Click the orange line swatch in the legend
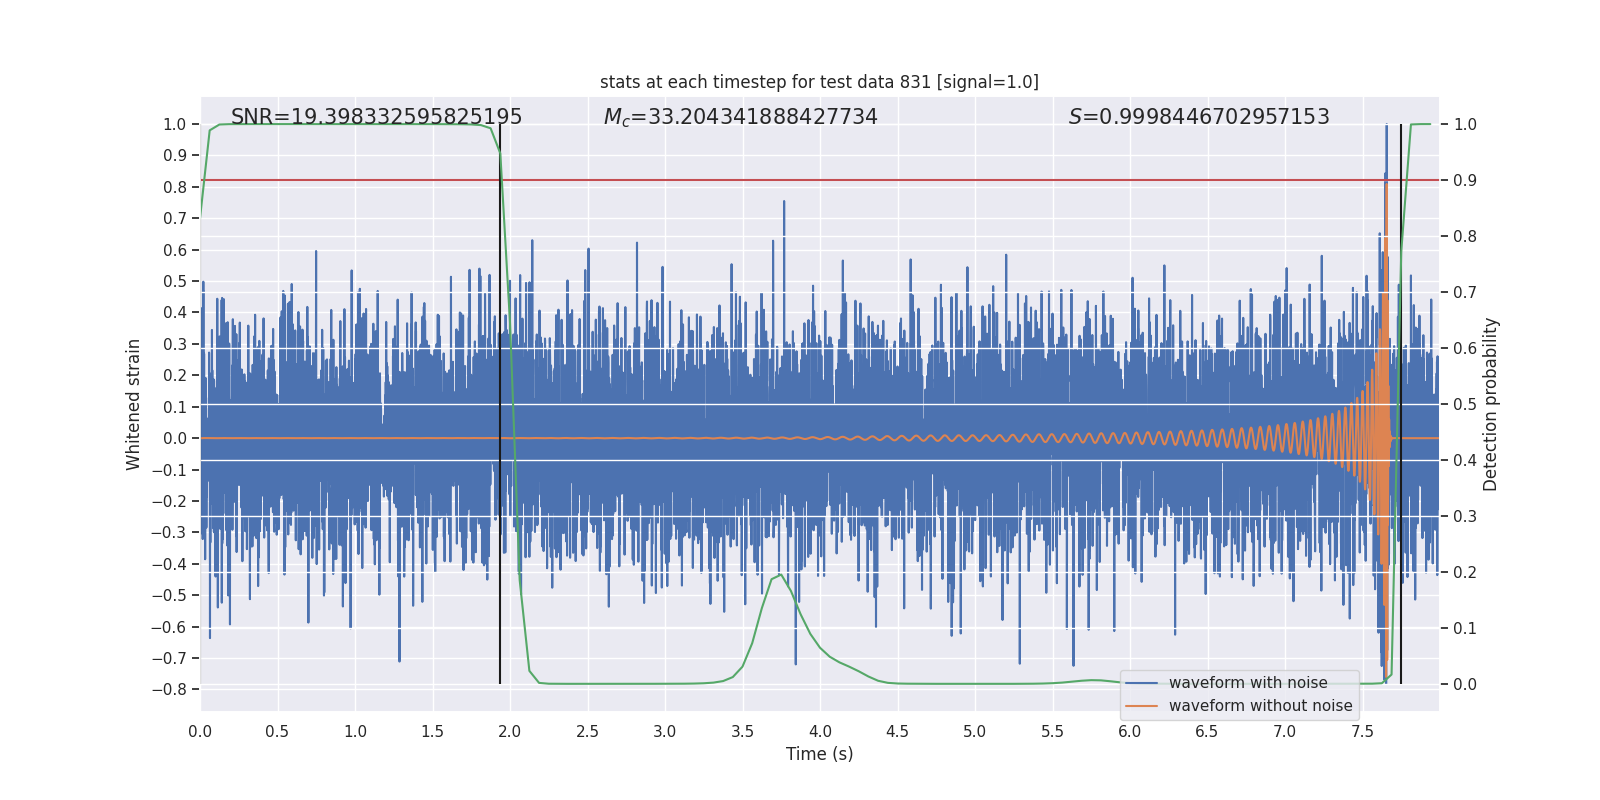The image size is (1600, 800). [1142, 706]
